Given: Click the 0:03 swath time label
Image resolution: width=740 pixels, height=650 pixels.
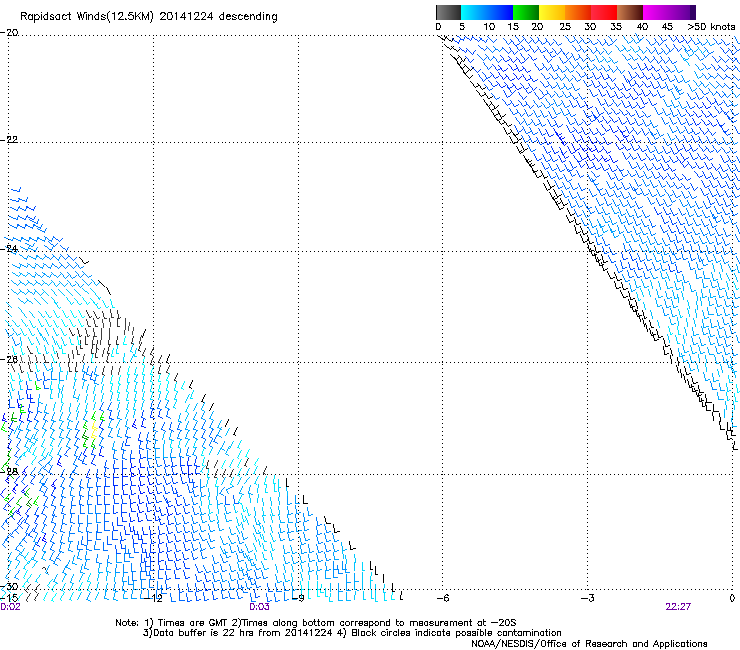Looking at the screenshot, I should pos(260,607).
